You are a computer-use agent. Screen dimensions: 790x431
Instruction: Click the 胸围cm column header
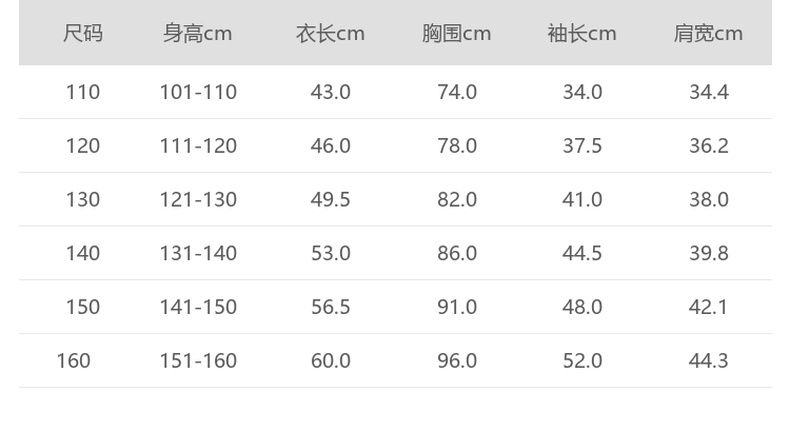[x=456, y=33]
